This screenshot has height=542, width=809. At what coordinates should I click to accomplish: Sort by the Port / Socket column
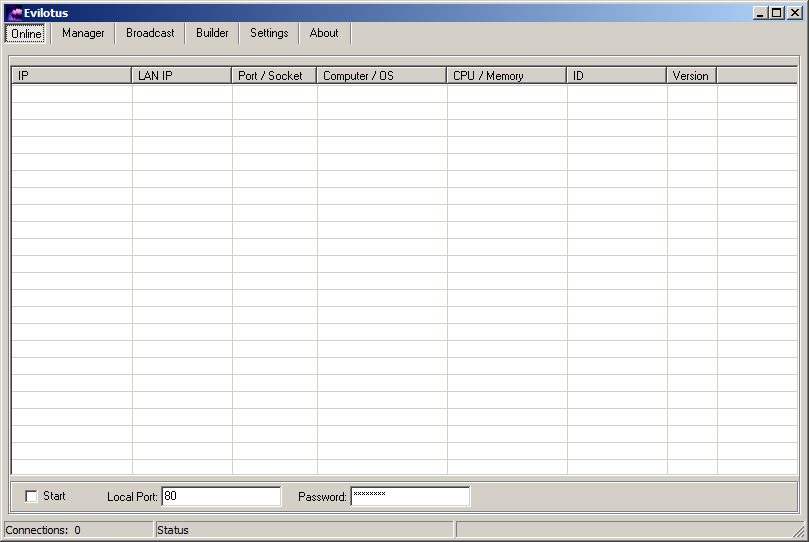point(274,76)
